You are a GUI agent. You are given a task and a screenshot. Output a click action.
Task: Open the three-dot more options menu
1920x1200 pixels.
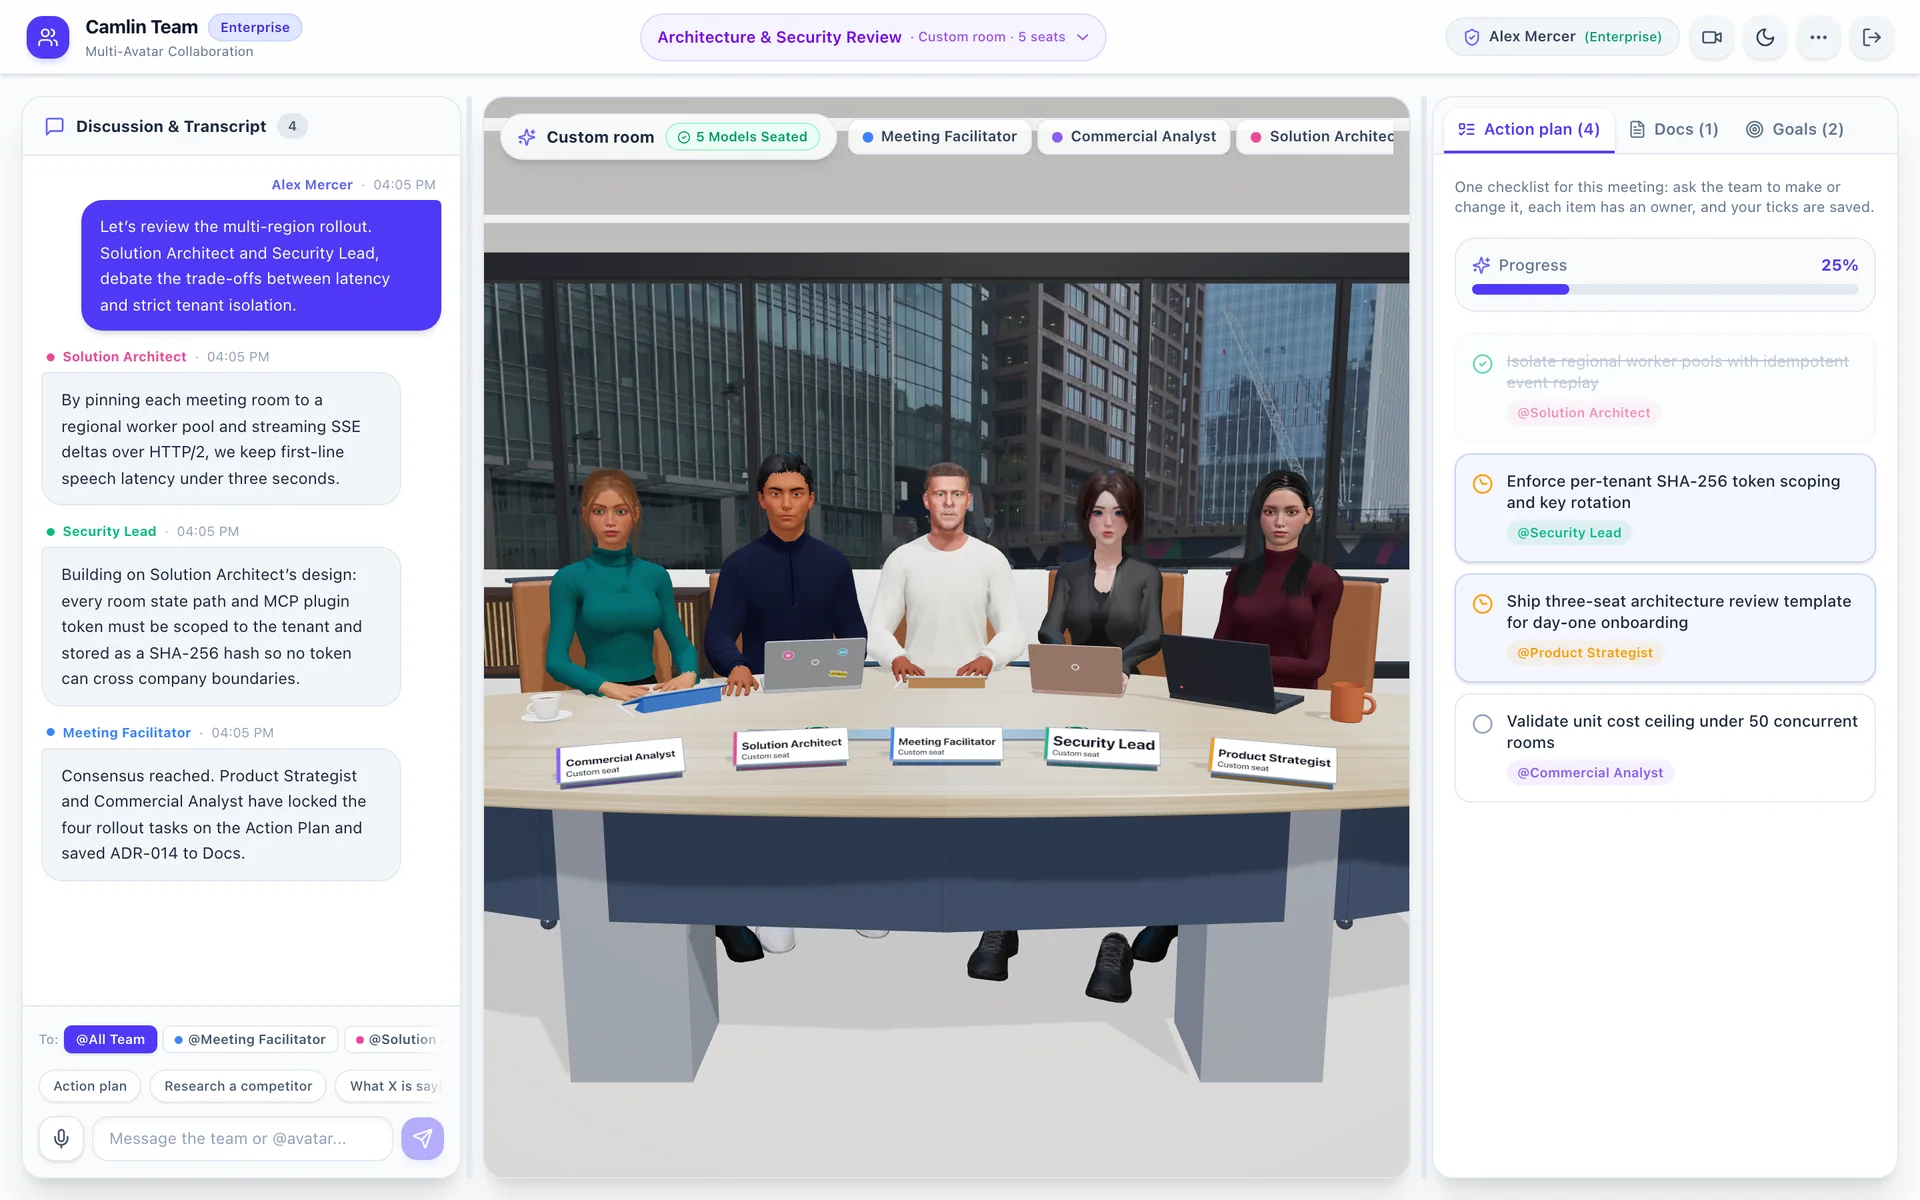click(1818, 37)
